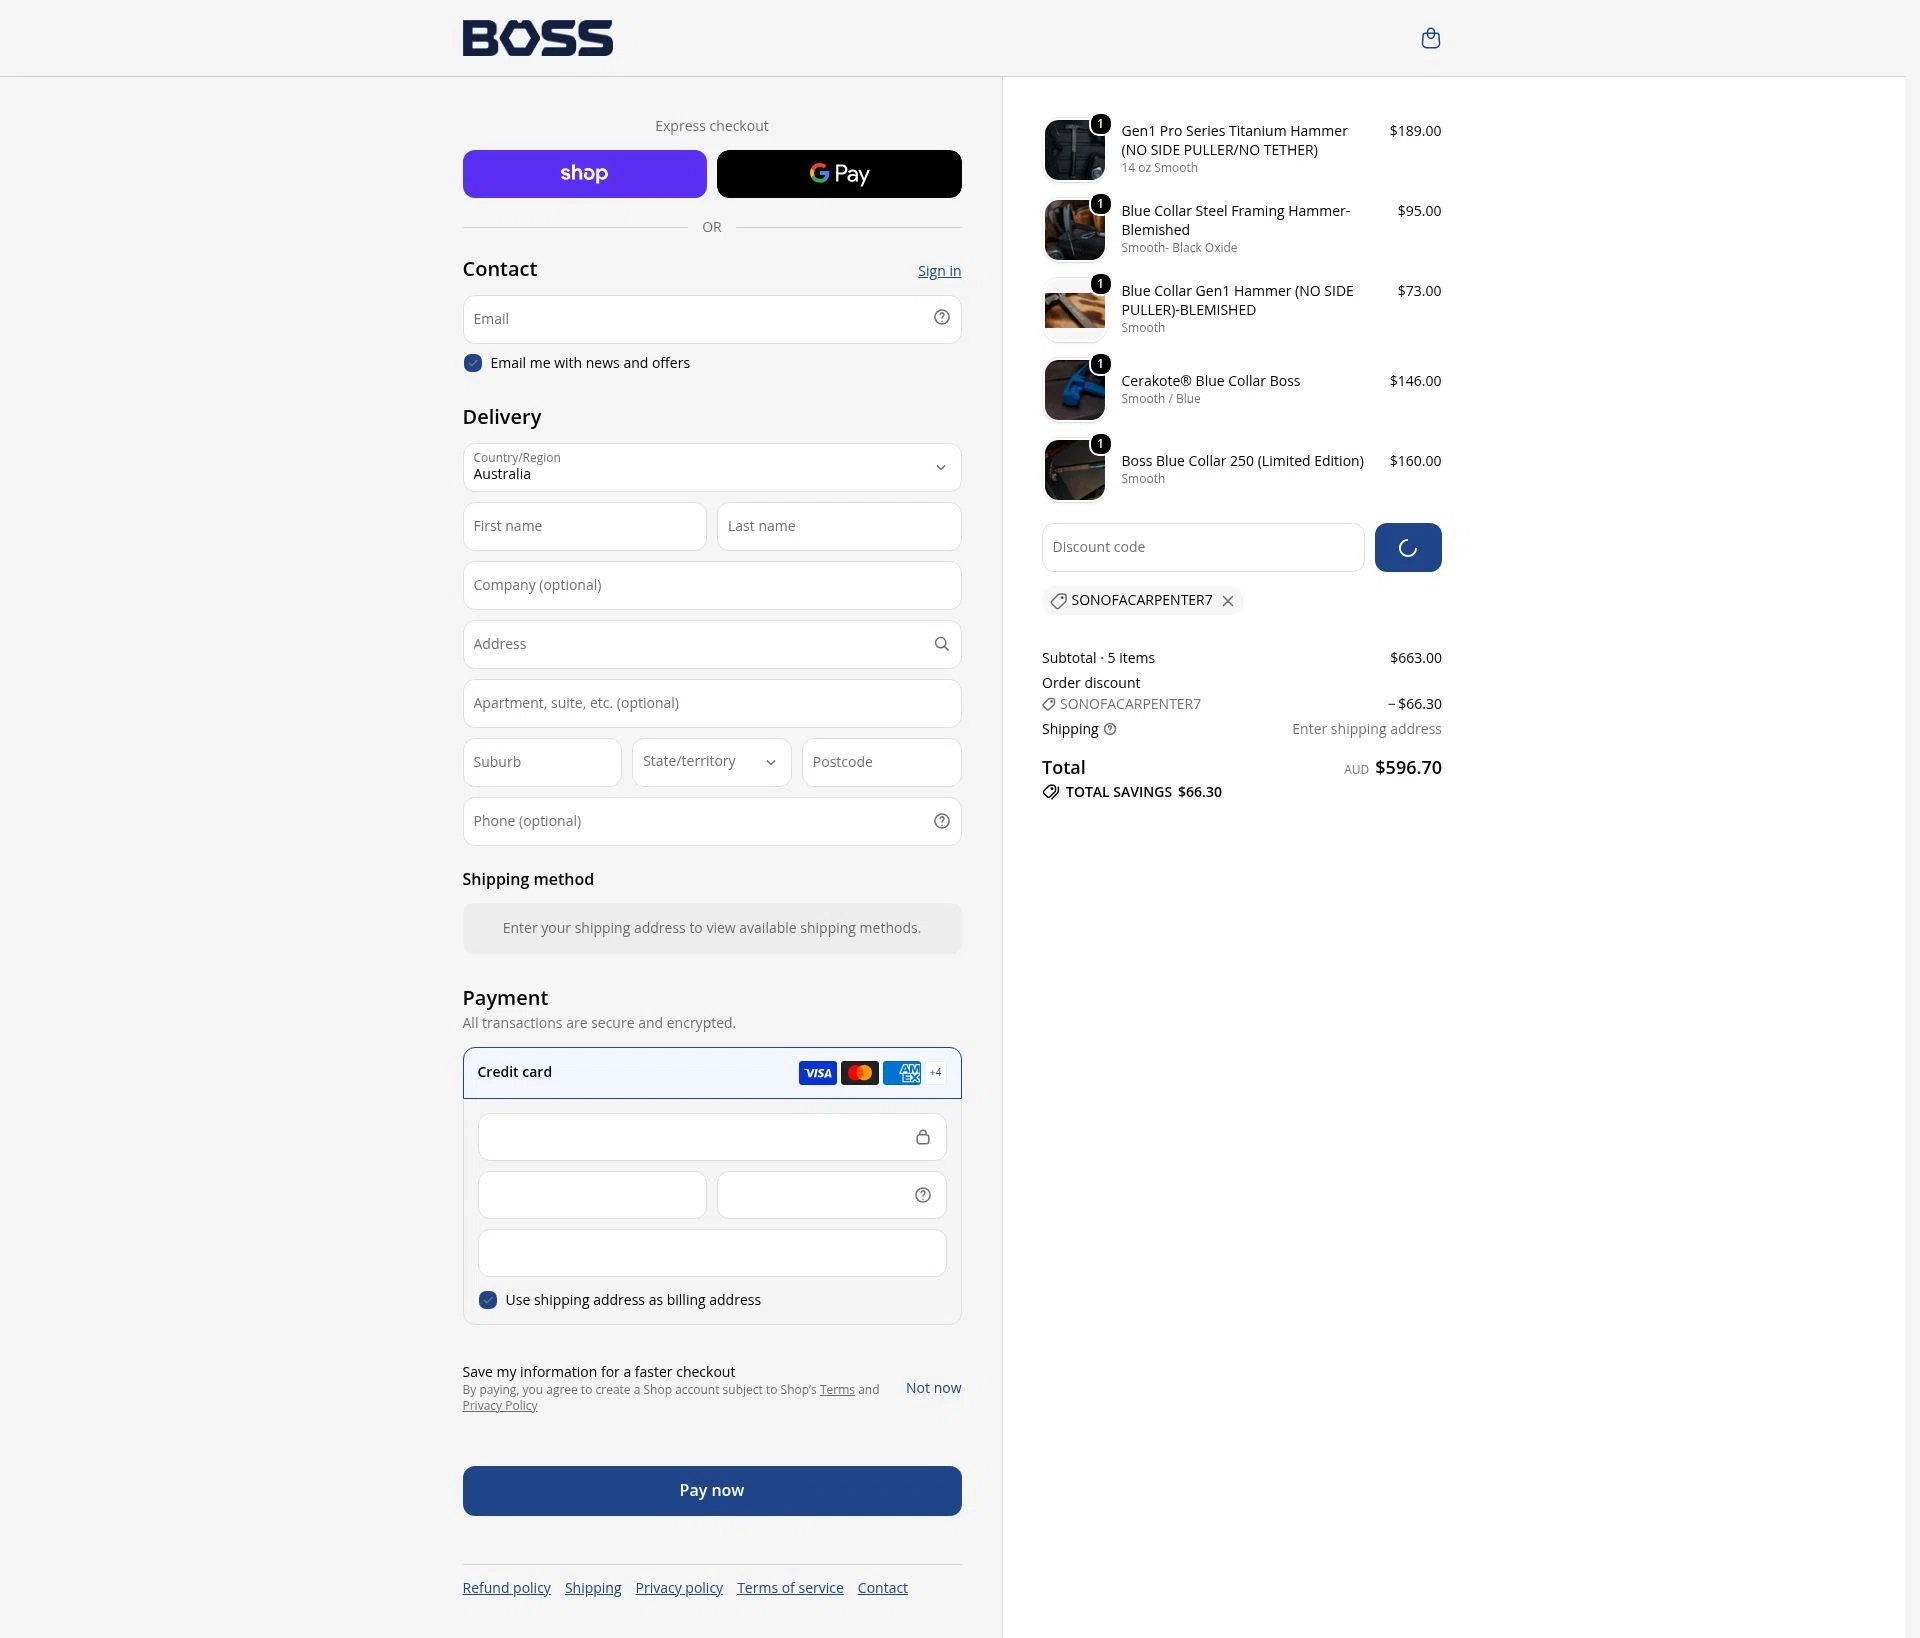Open Shop's Privacy Policy link
1920x1638 pixels.
(x=500, y=1406)
